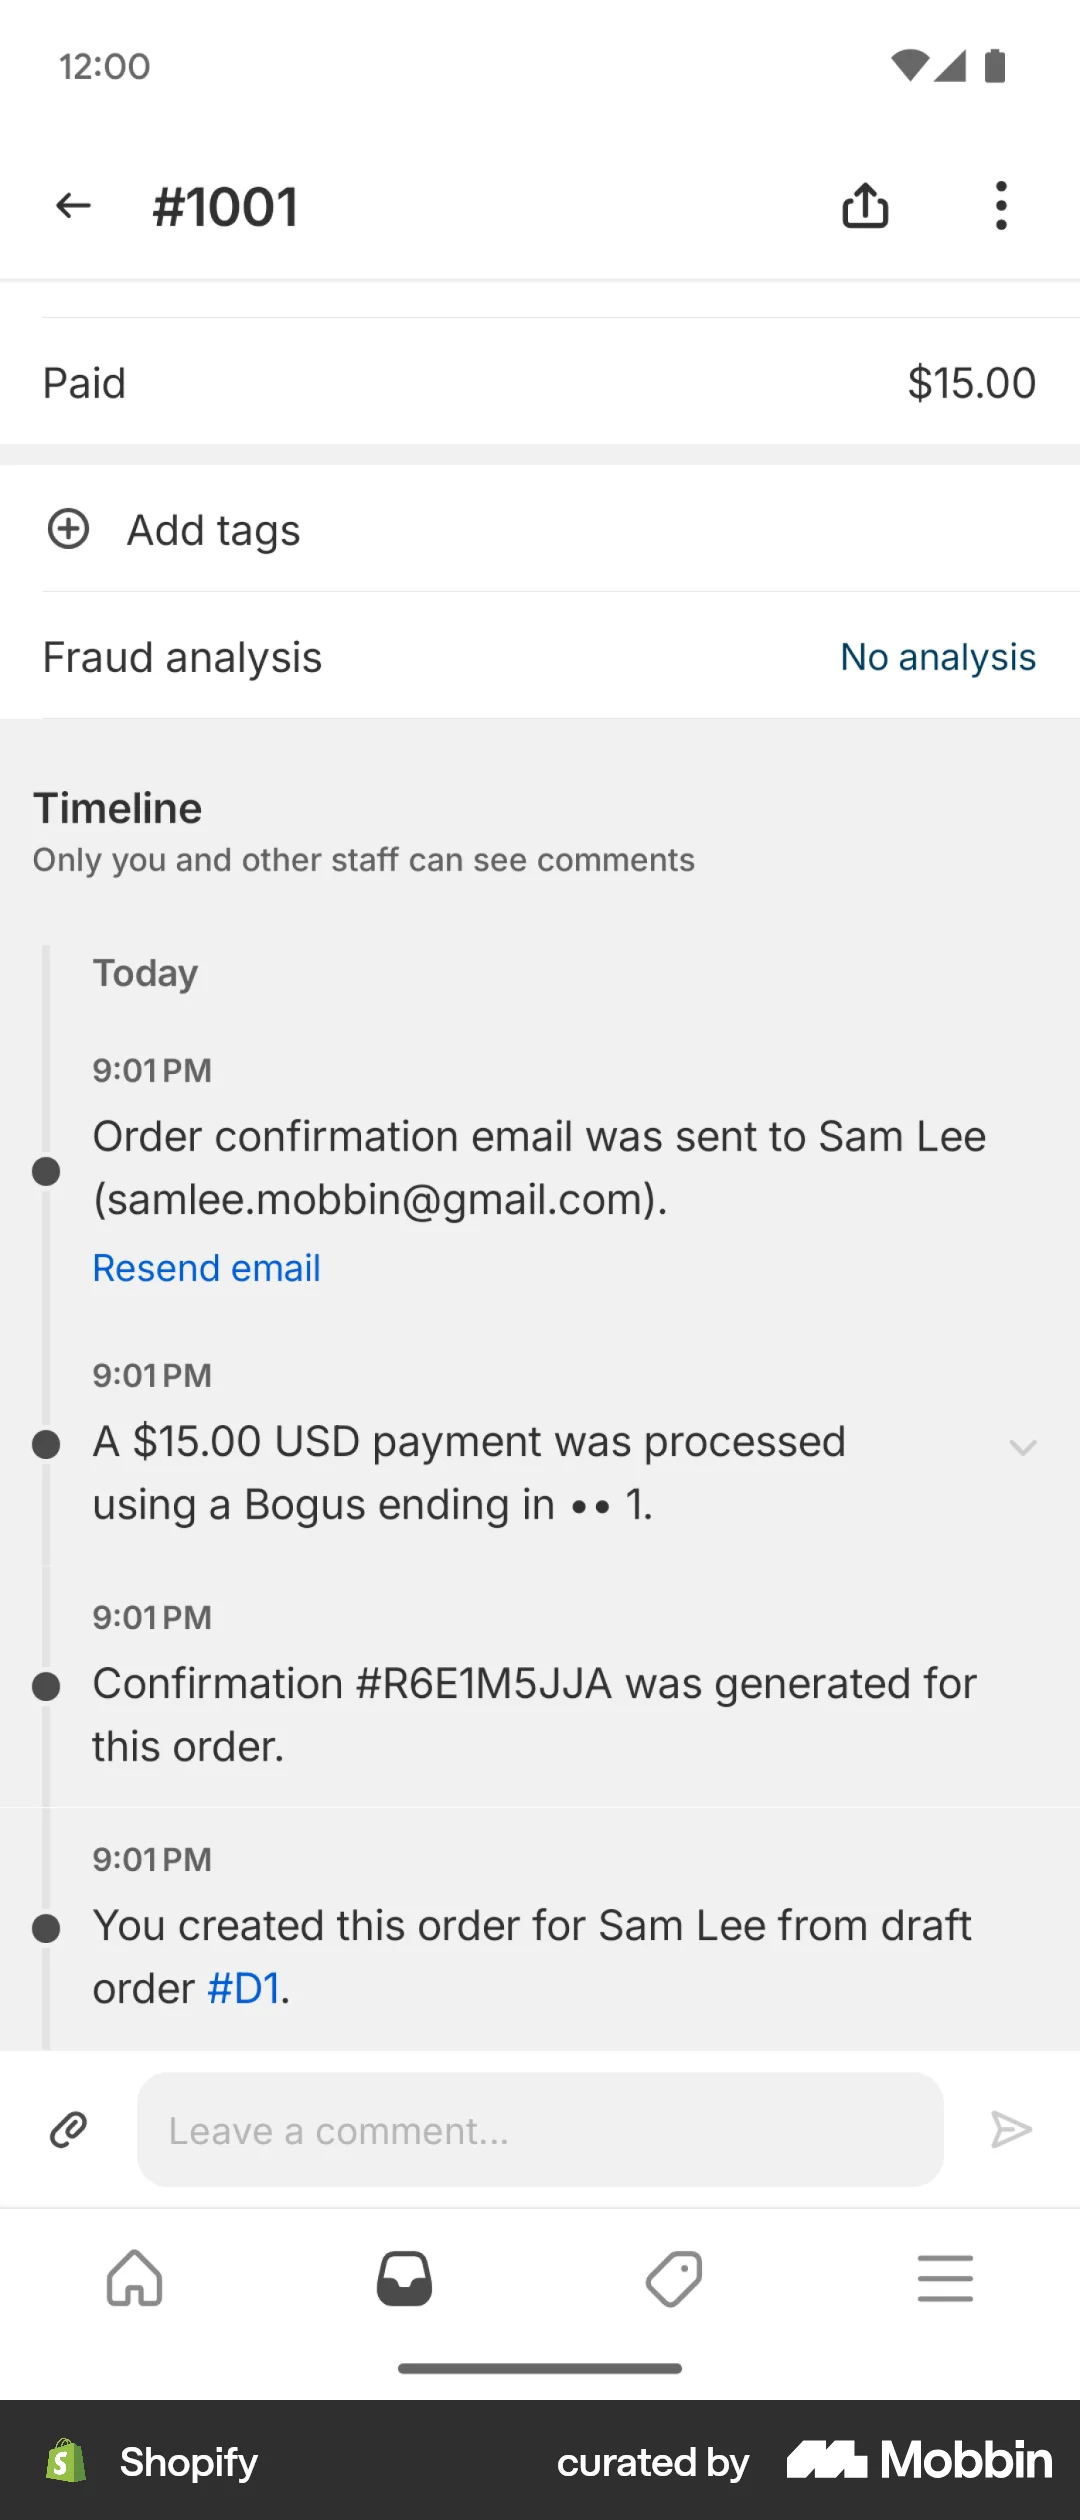Screen dimensions: 1080x2520
Task: Click the attachment paperclip icon
Action: tap(69, 2130)
